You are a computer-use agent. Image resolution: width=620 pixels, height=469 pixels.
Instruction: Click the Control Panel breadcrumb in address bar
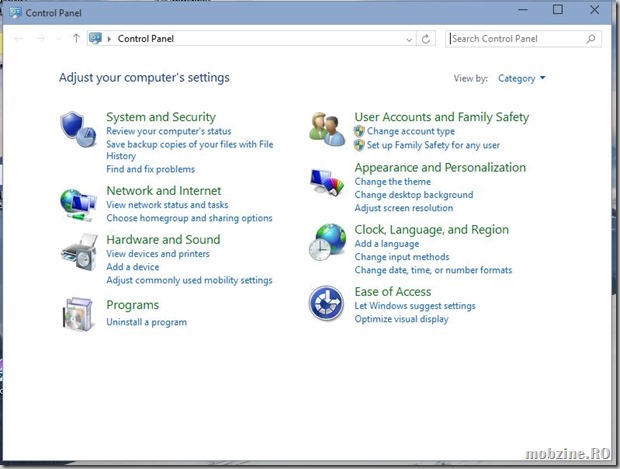pos(146,39)
